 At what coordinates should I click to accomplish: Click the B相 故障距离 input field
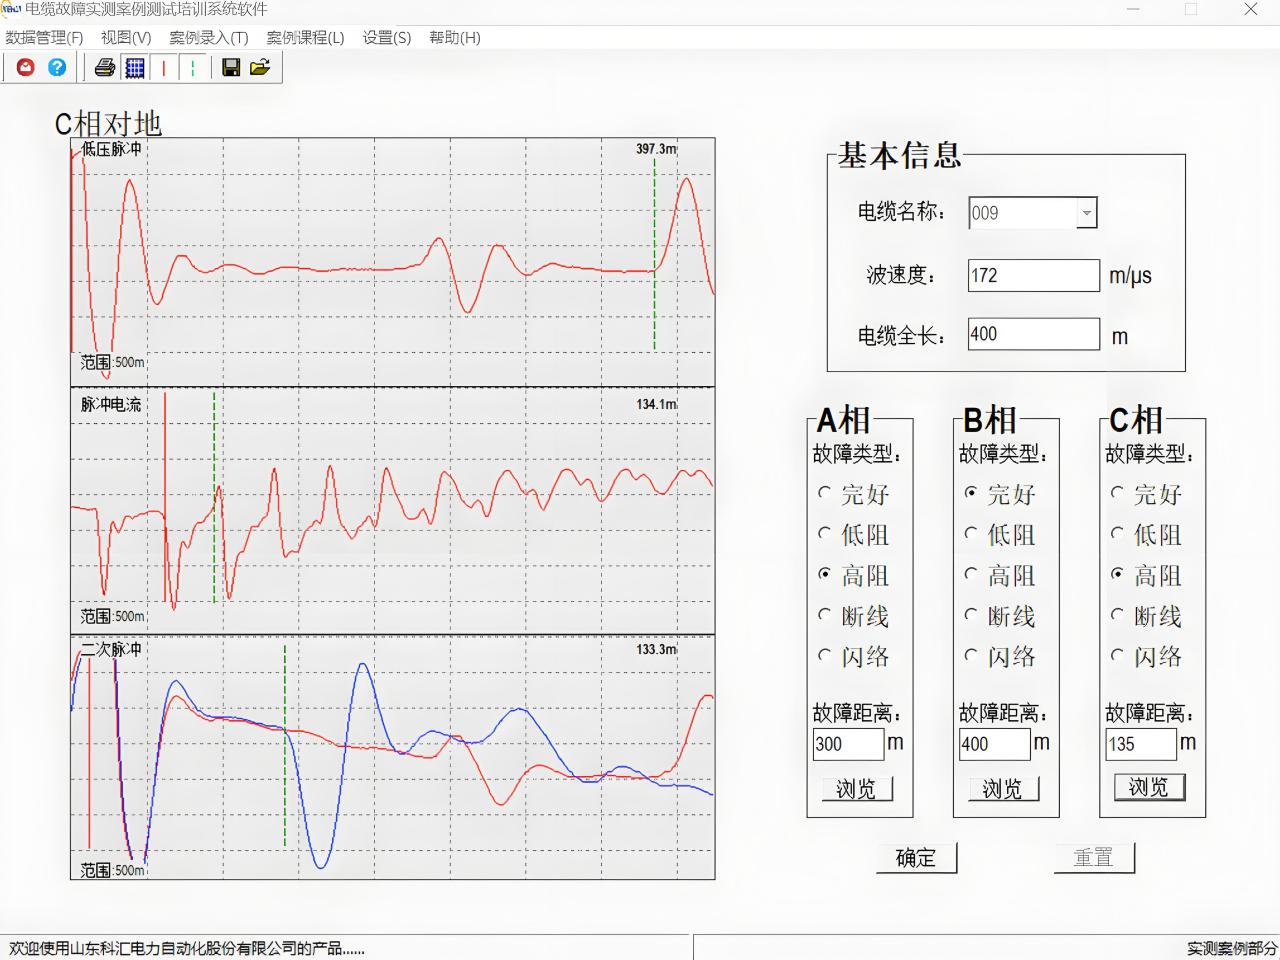click(x=994, y=744)
